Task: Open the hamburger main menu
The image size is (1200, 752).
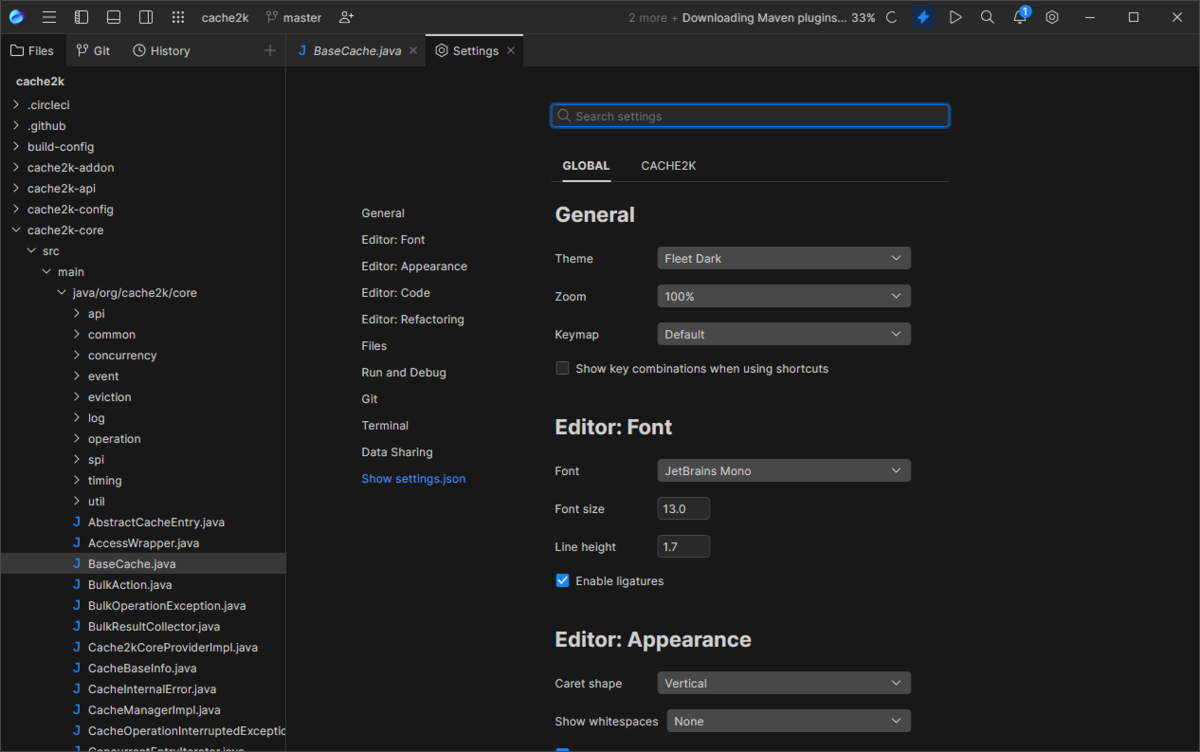Action: coord(49,17)
